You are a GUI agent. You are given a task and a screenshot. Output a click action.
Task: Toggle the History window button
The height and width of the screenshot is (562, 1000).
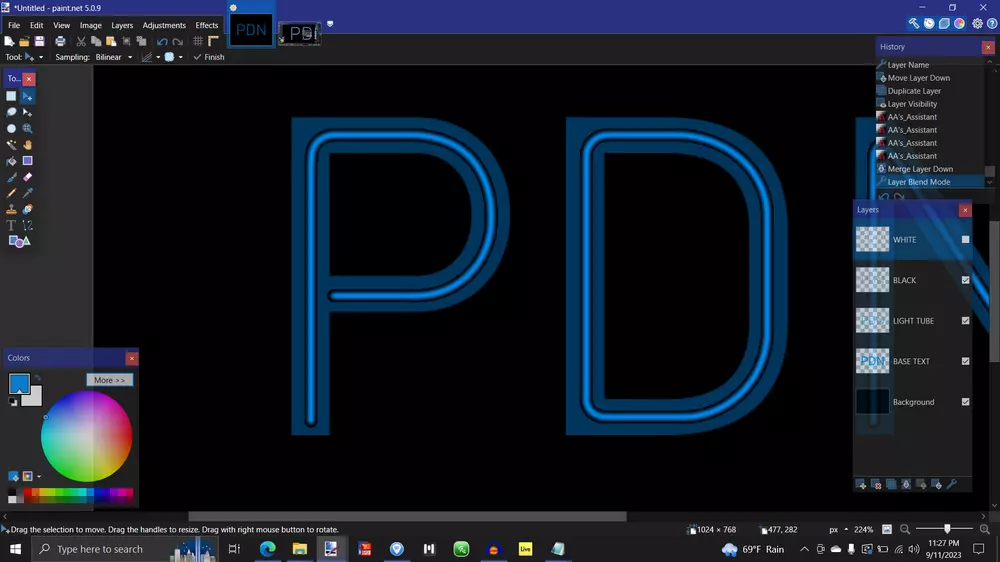click(929, 24)
